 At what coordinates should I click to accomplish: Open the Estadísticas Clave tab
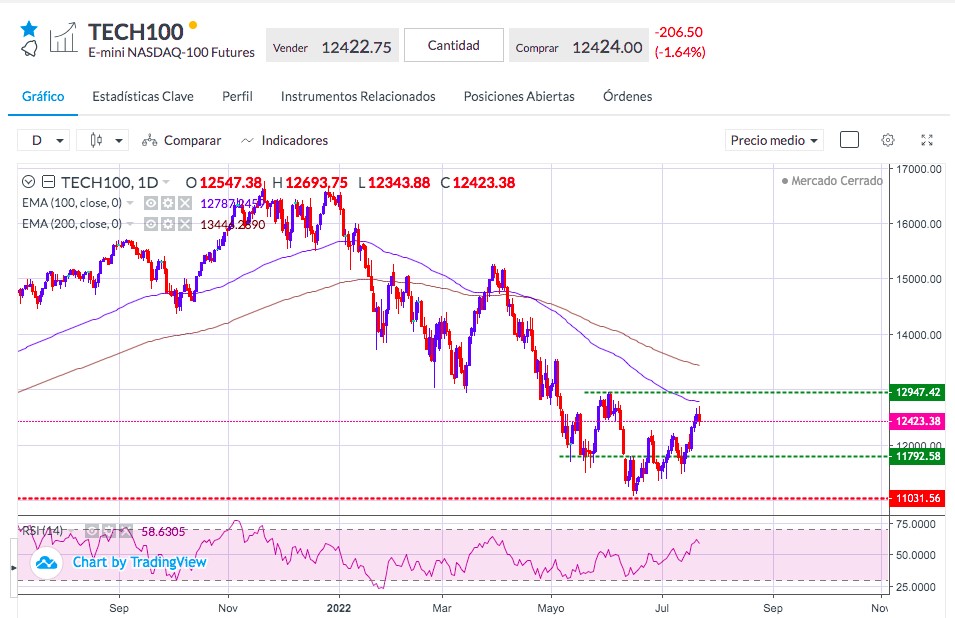click(143, 96)
